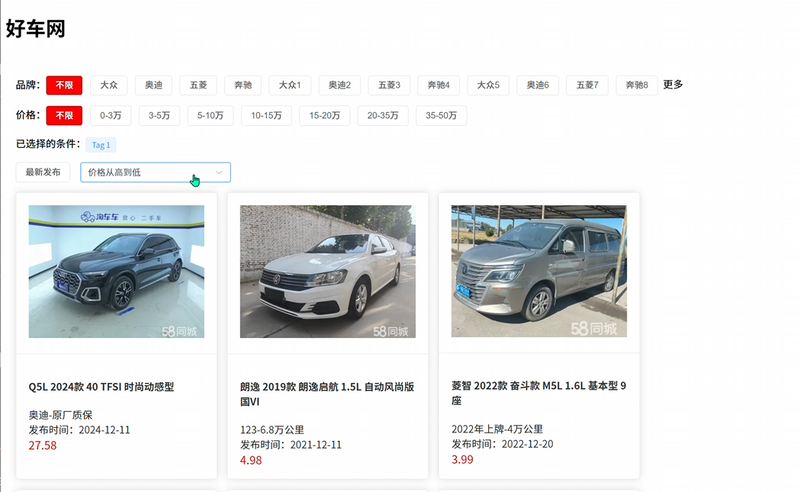The height and width of the screenshot is (492, 800).
Task: Choose the 奔驰4 brand tag
Action: (x=439, y=85)
